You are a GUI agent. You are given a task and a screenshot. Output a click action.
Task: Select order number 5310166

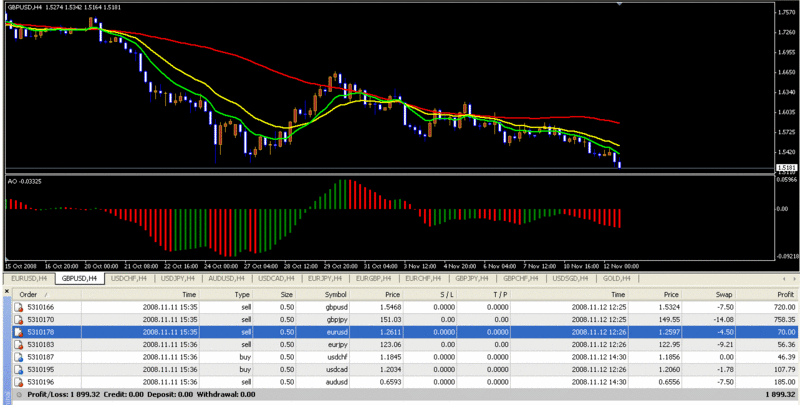[41, 307]
